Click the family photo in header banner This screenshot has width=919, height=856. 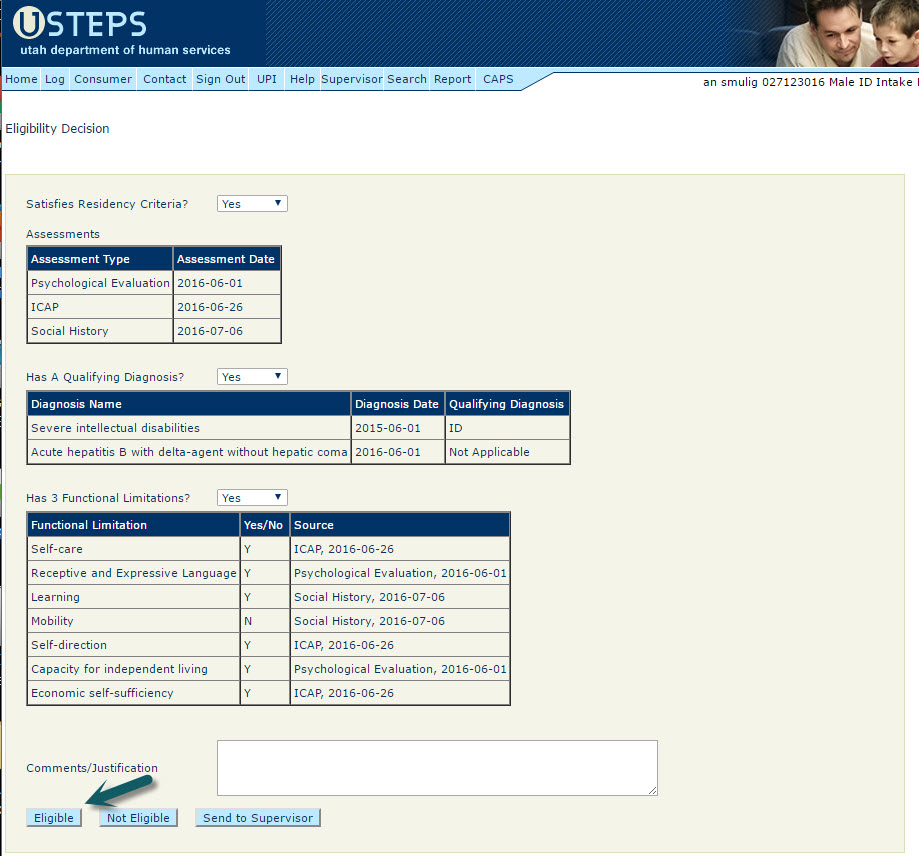(845, 34)
